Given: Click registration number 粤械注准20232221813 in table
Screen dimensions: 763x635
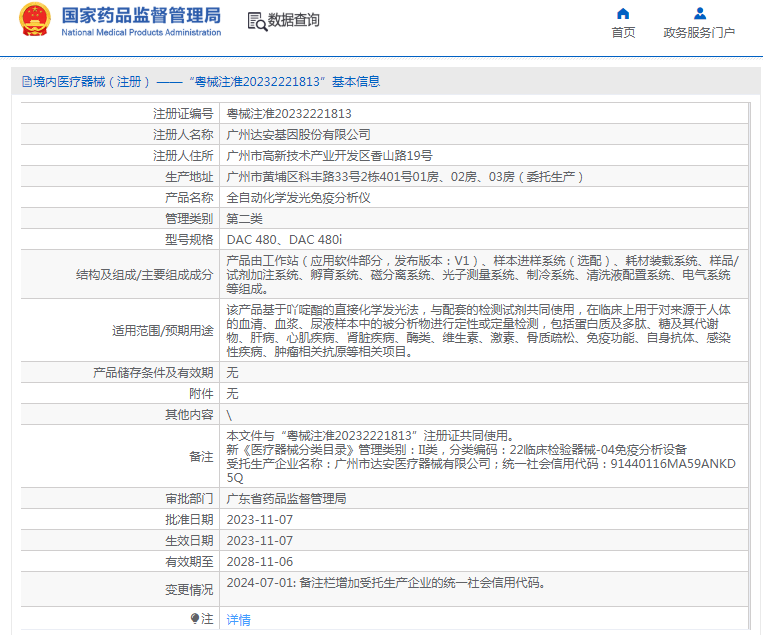Looking at the screenshot, I should tap(289, 114).
